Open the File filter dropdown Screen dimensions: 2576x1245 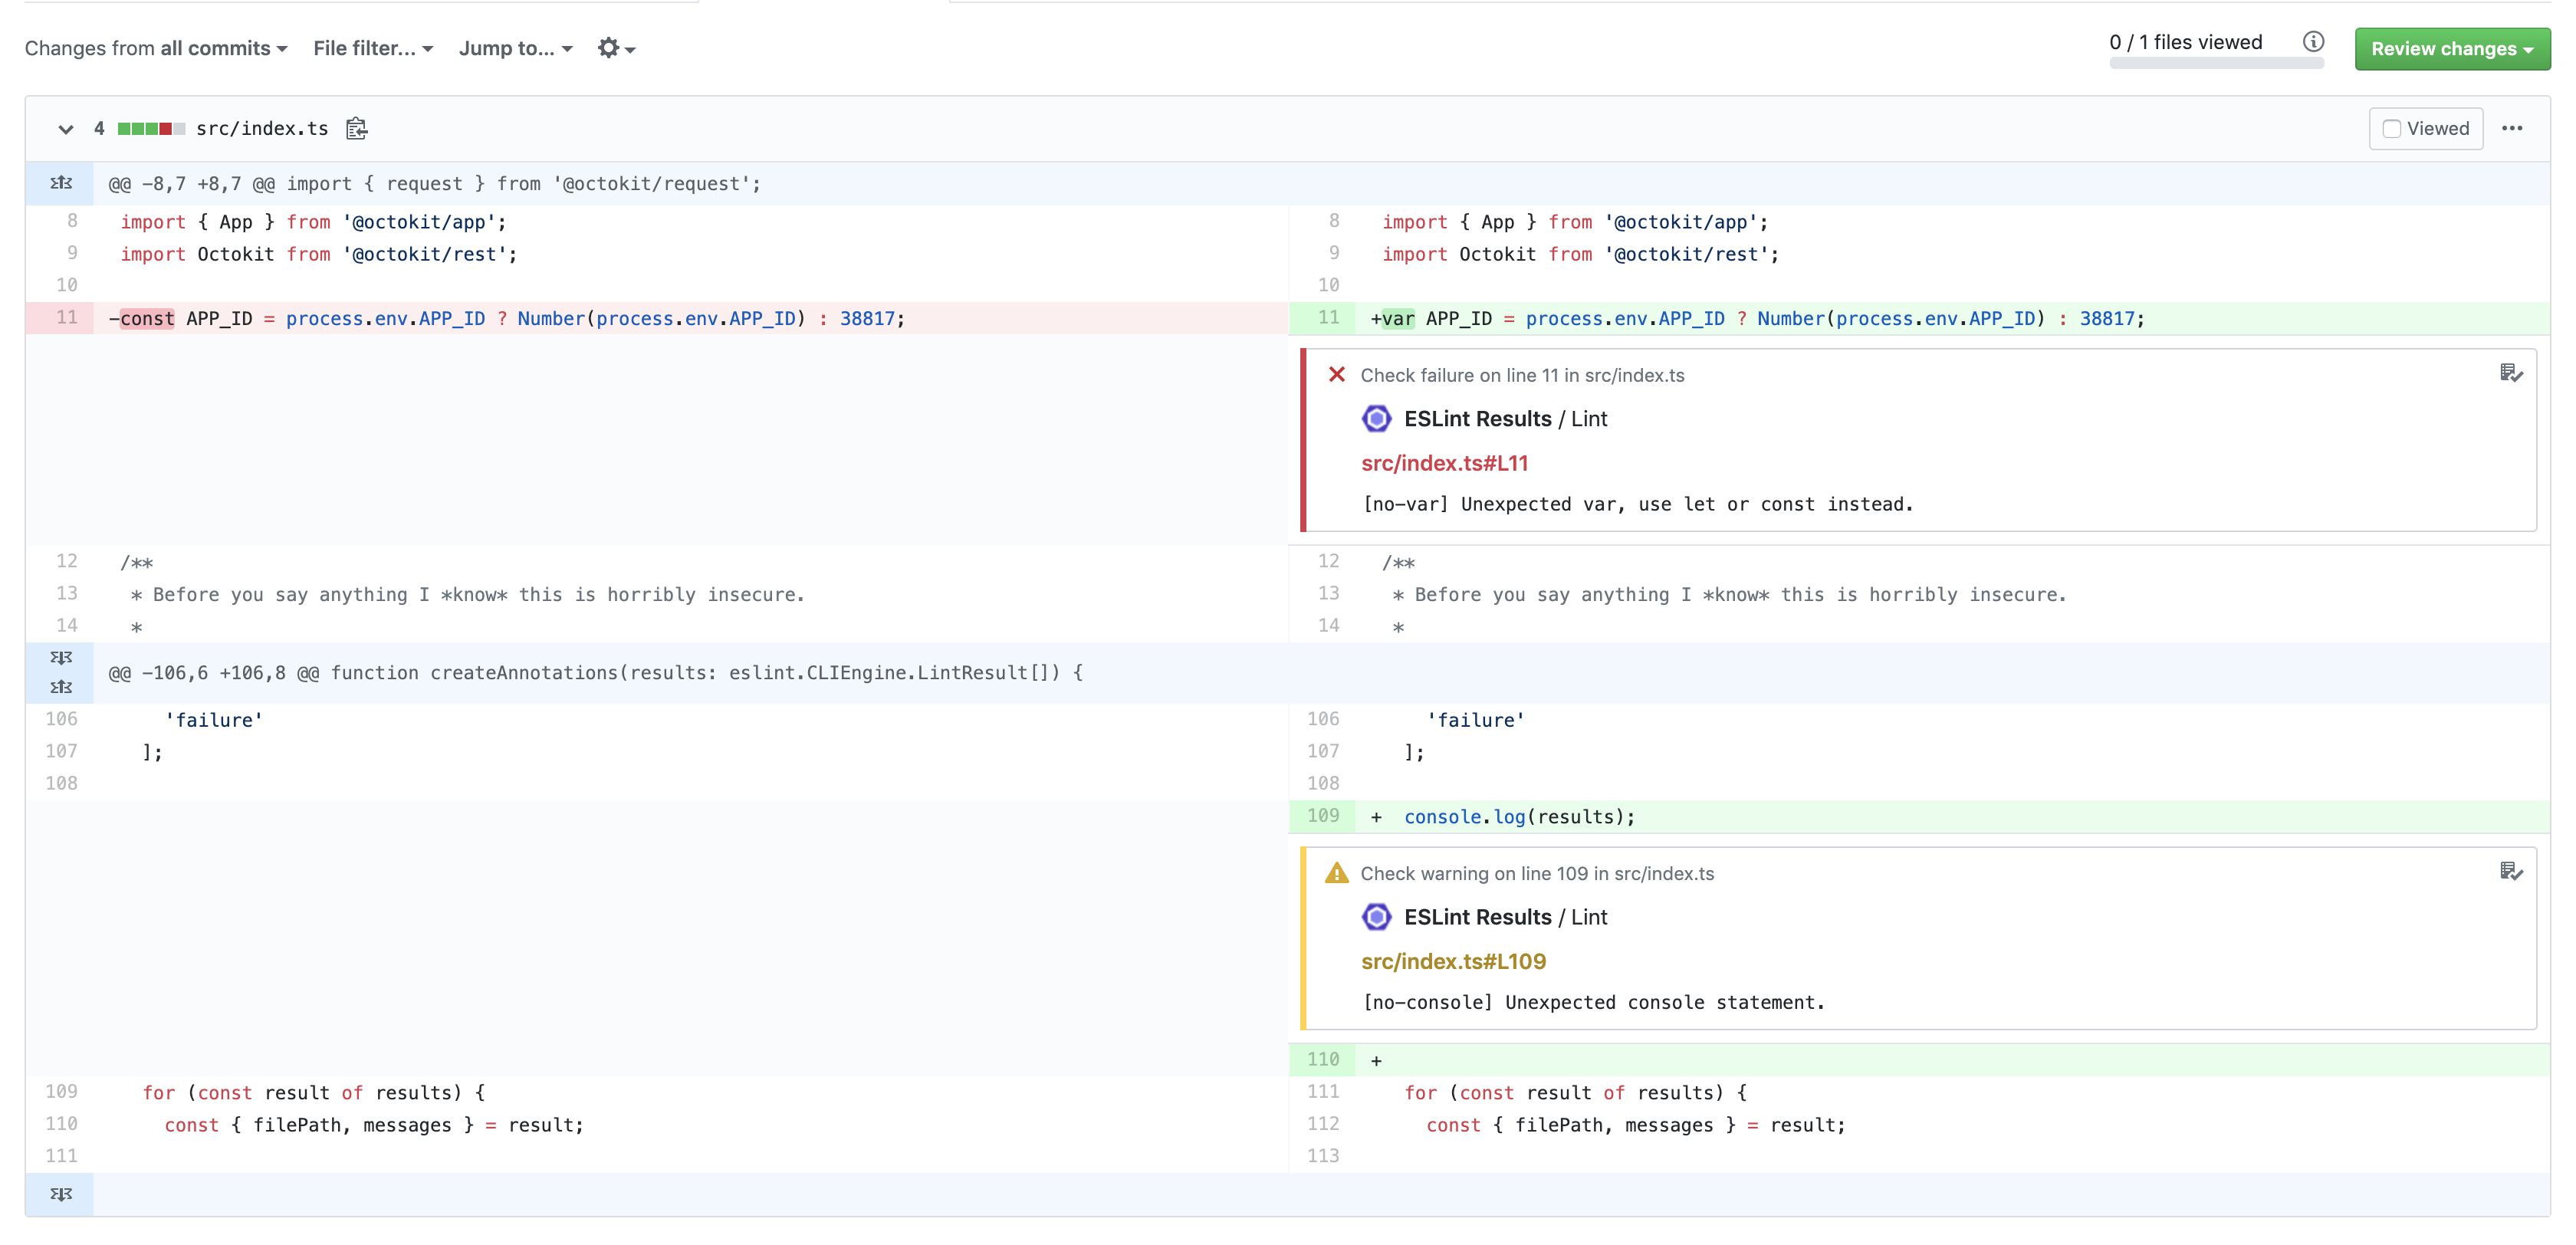pyautogui.click(x=372, y=48)
